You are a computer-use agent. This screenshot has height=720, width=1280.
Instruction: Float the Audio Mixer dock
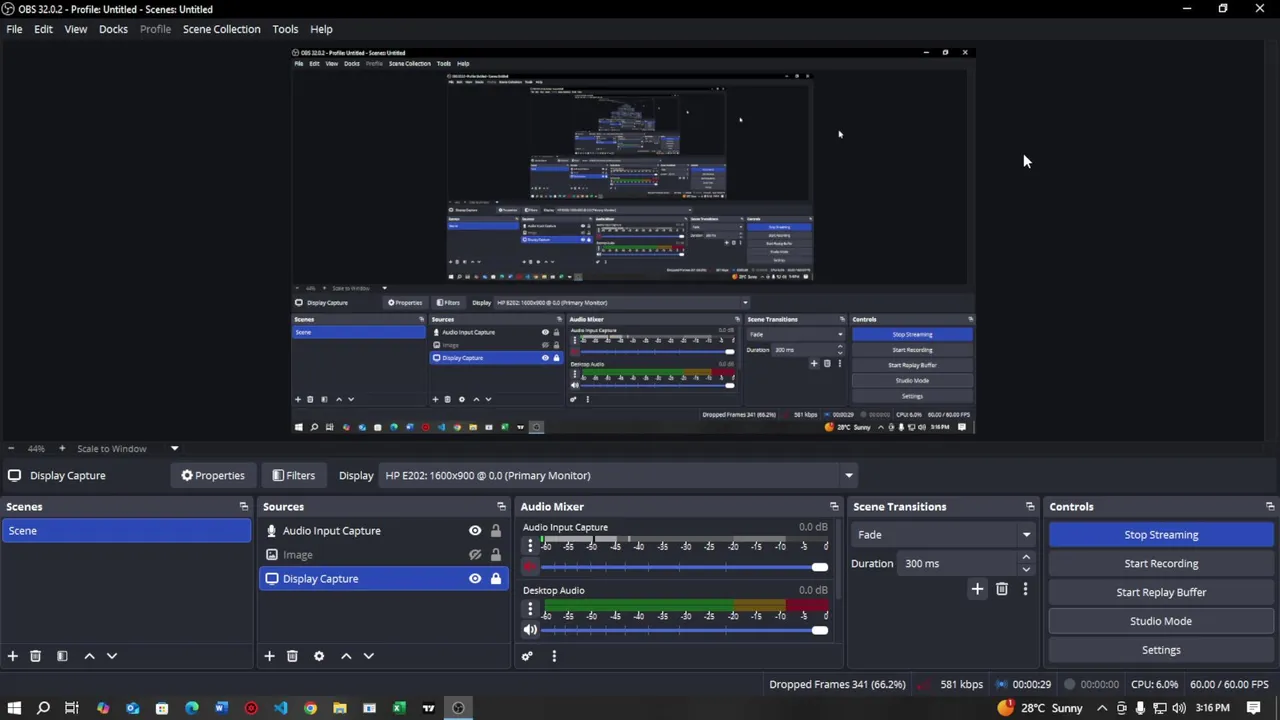834,506
